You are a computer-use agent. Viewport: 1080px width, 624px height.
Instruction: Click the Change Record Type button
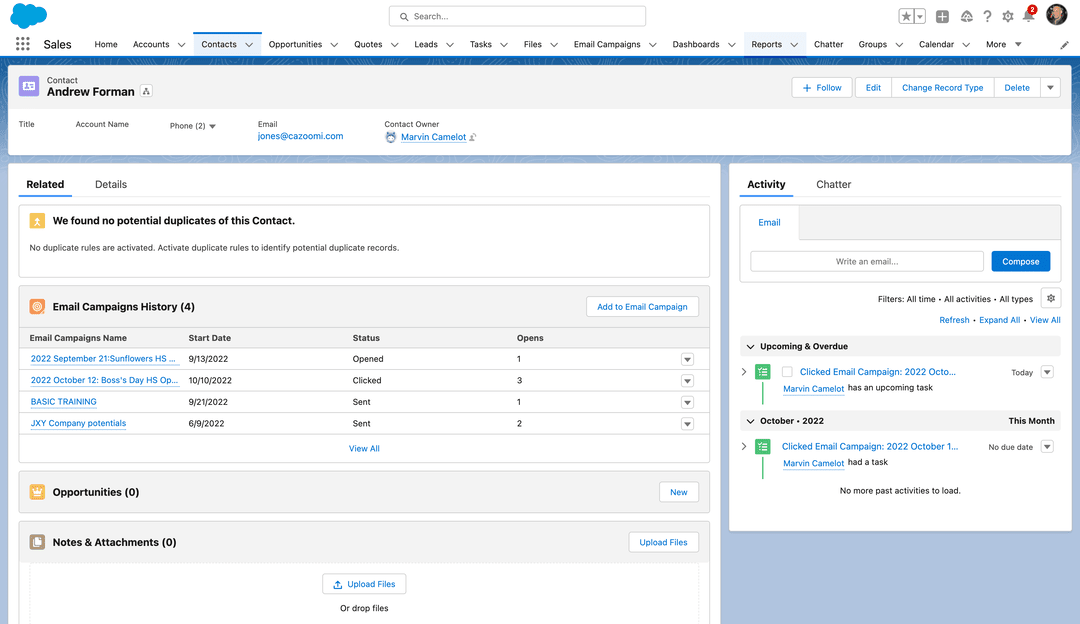942,87
